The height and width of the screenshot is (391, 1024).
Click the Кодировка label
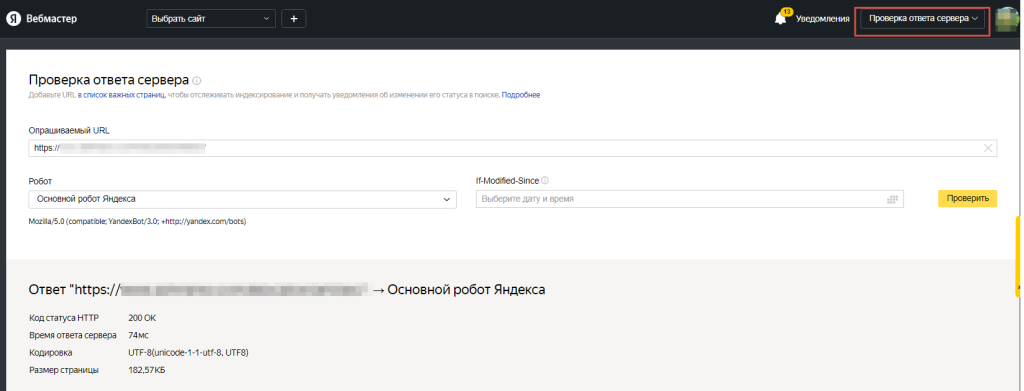pyautogui.click(x=50, y=352)
